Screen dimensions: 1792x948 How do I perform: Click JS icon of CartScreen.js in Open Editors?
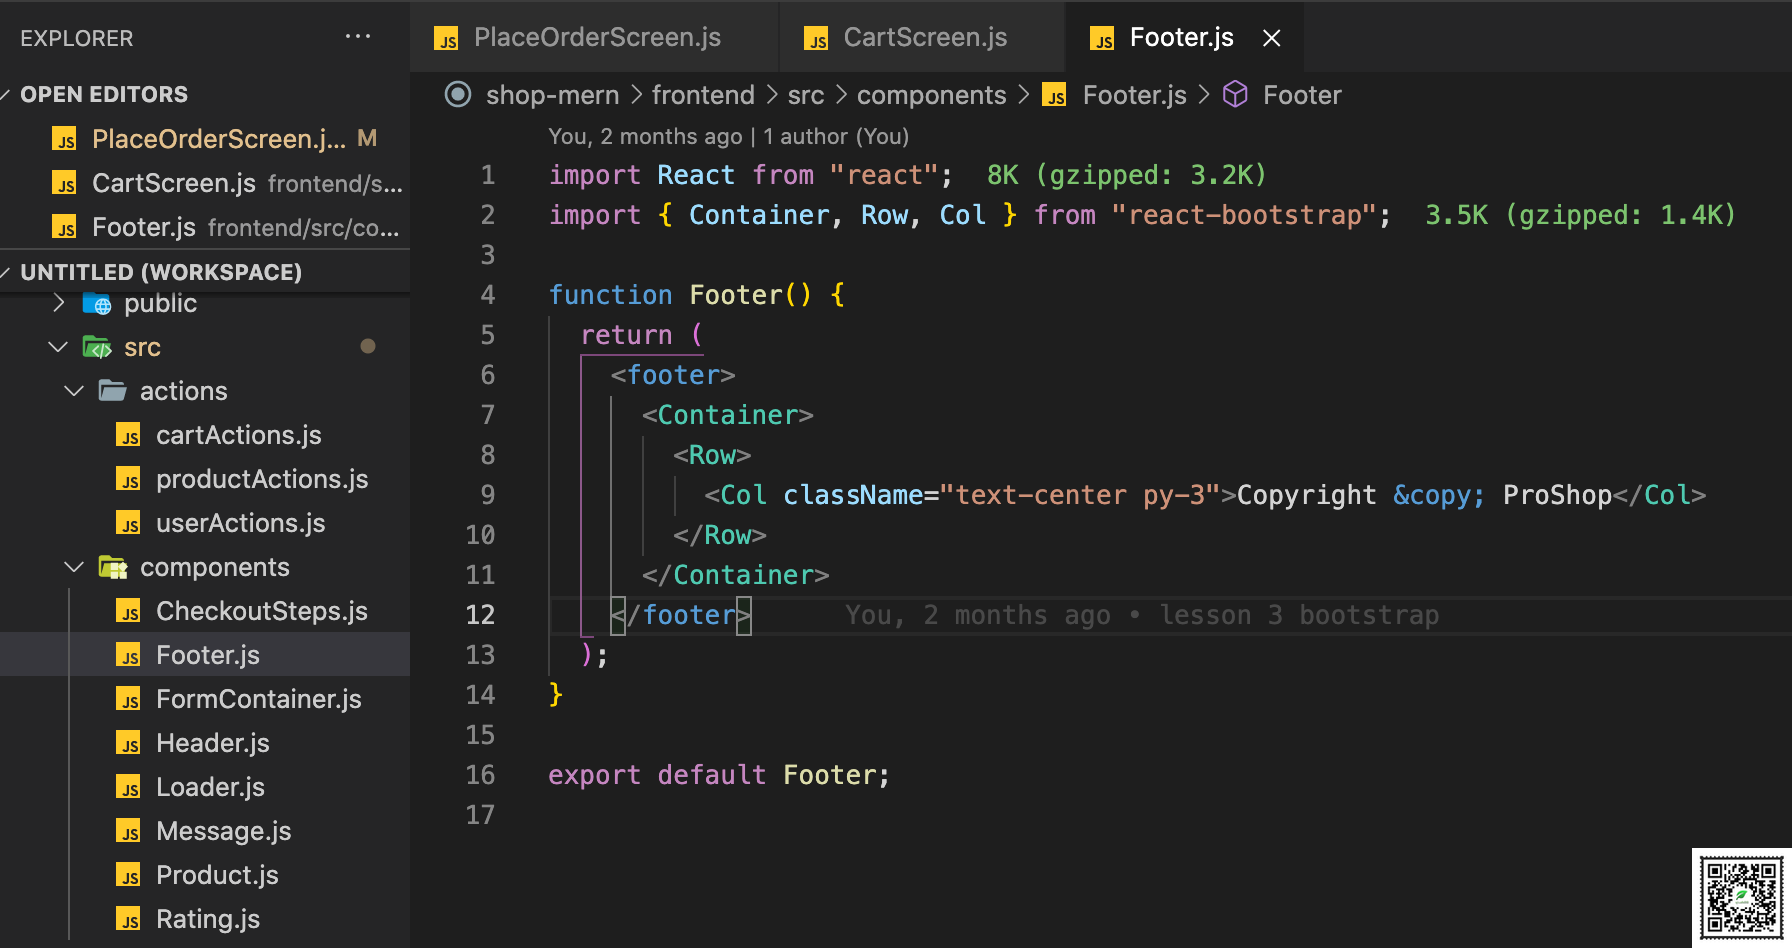pyautogui.click(x=64, y=183)
